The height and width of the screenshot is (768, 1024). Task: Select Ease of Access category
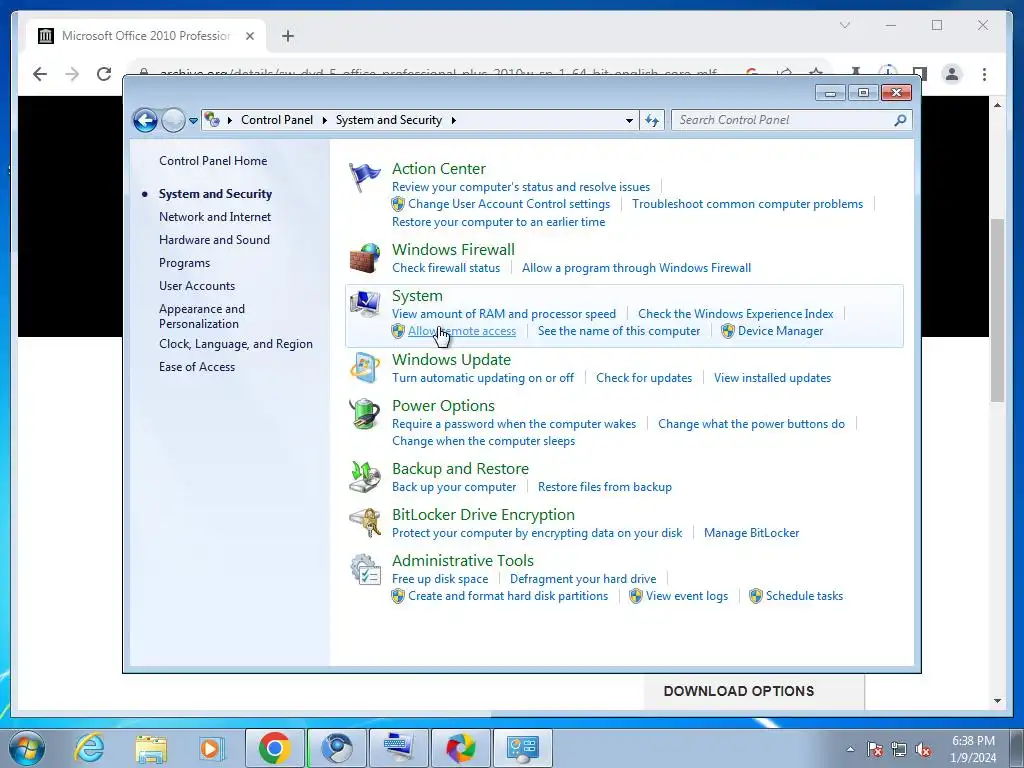tap(197, 367)
